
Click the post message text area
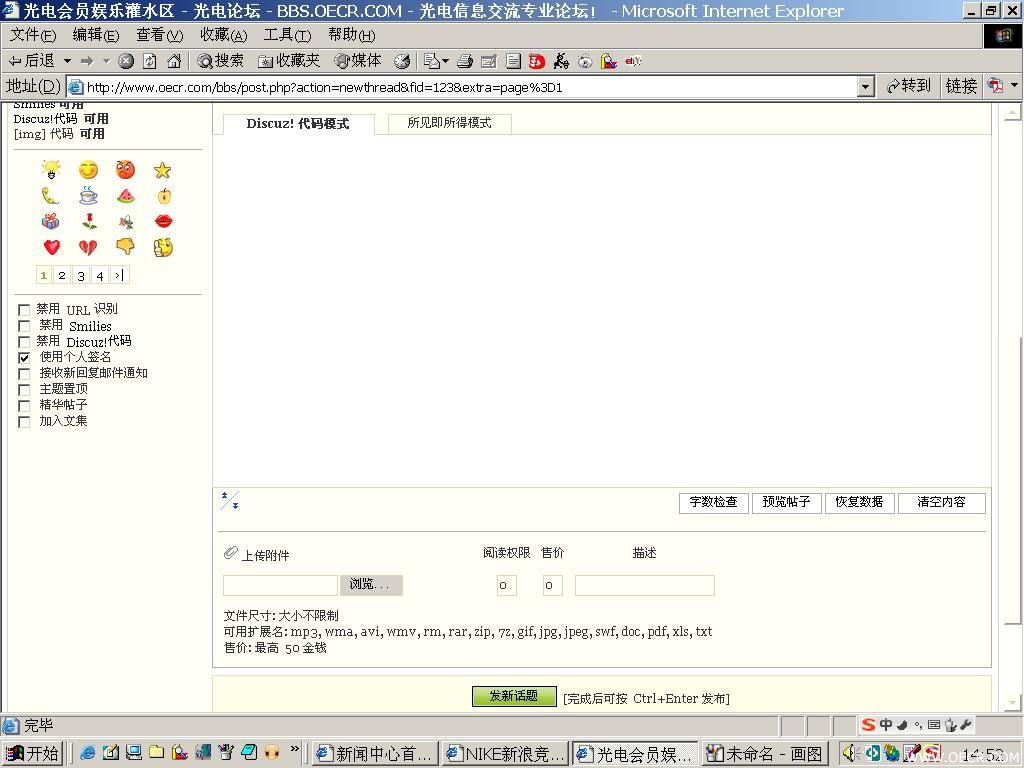[601, 310]
